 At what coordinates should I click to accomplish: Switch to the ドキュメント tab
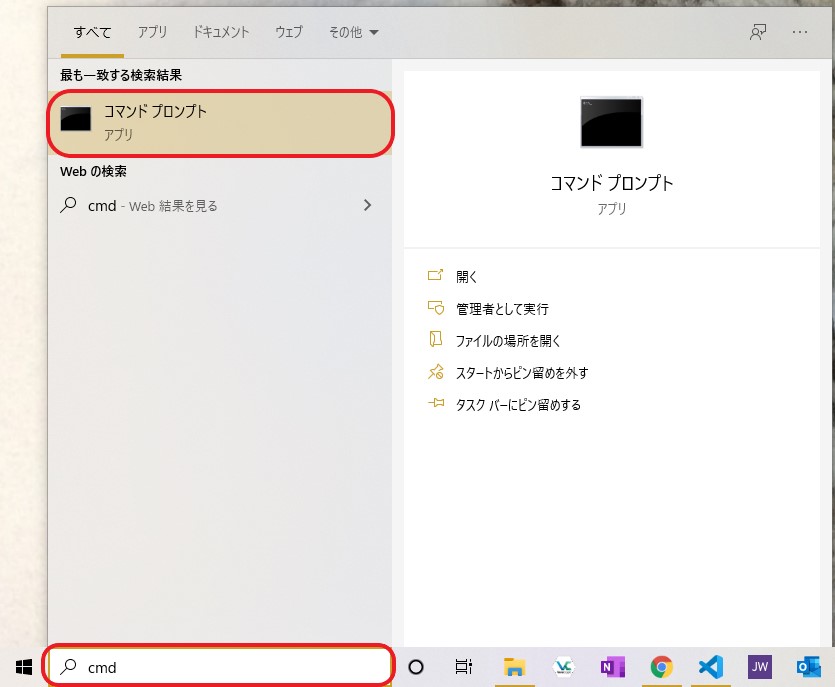tap(220, 32)
